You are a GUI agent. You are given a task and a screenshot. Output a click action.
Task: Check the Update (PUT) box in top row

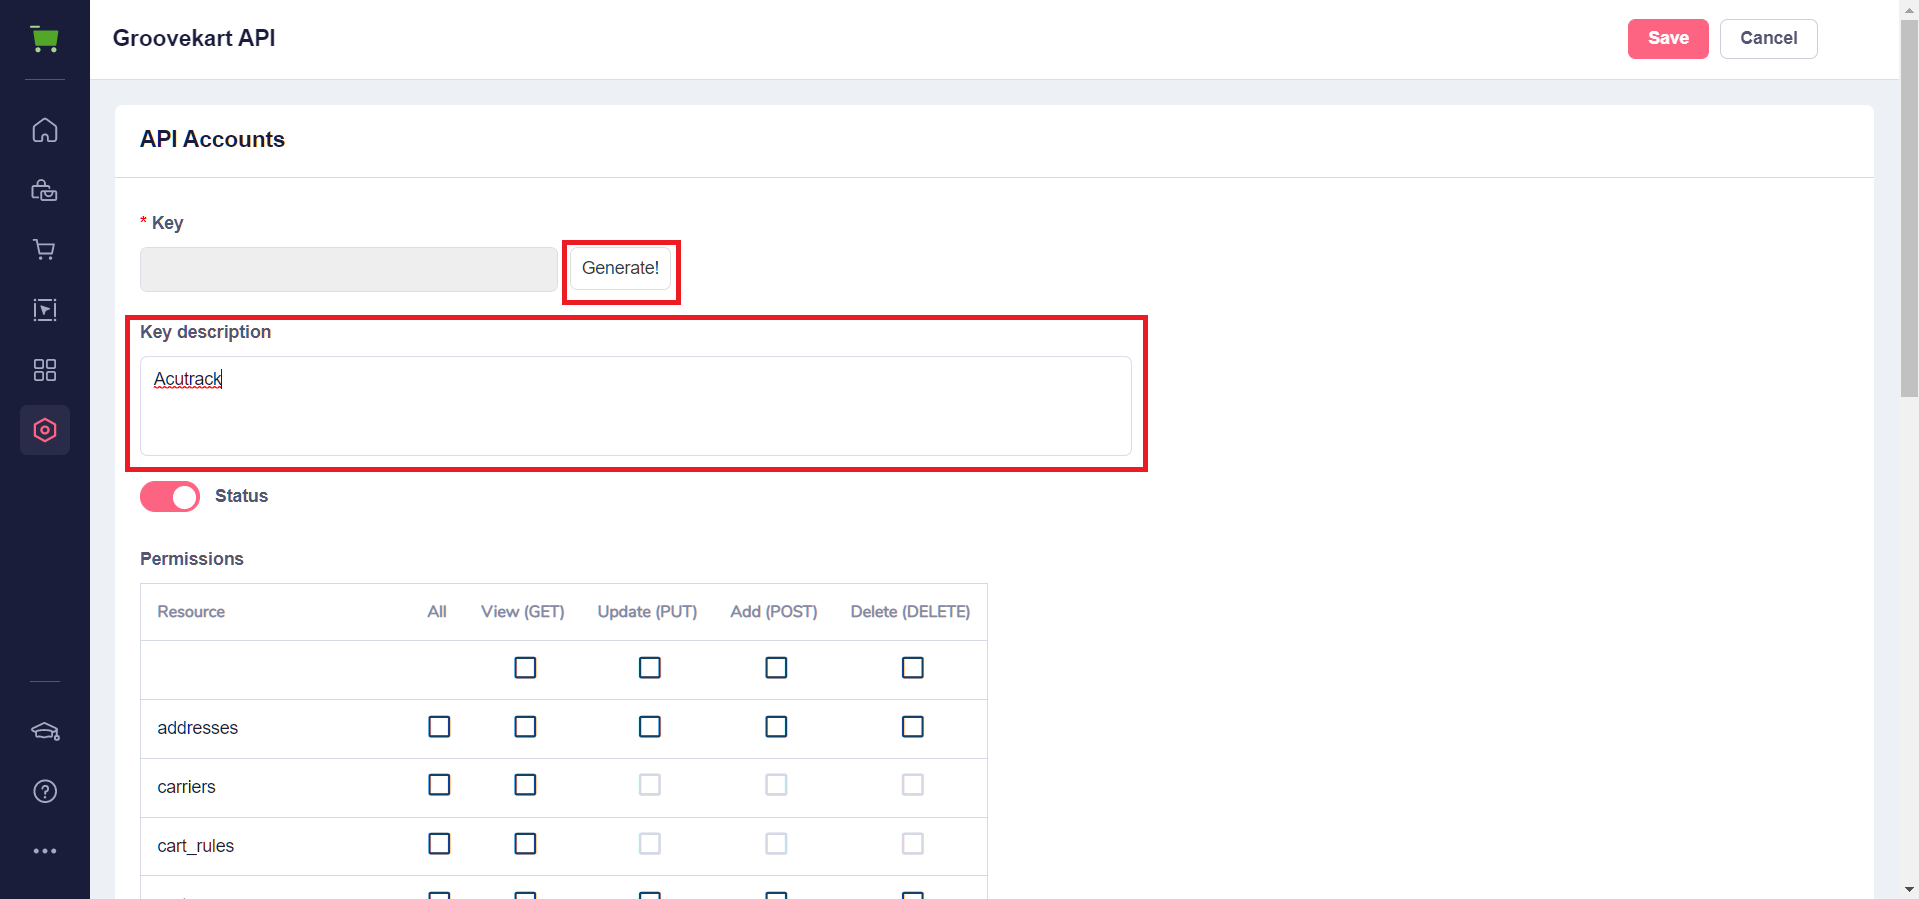click(650, 667)
